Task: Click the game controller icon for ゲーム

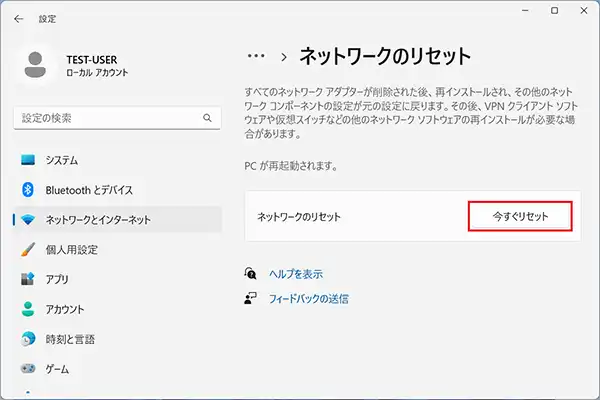Action: 28,369
